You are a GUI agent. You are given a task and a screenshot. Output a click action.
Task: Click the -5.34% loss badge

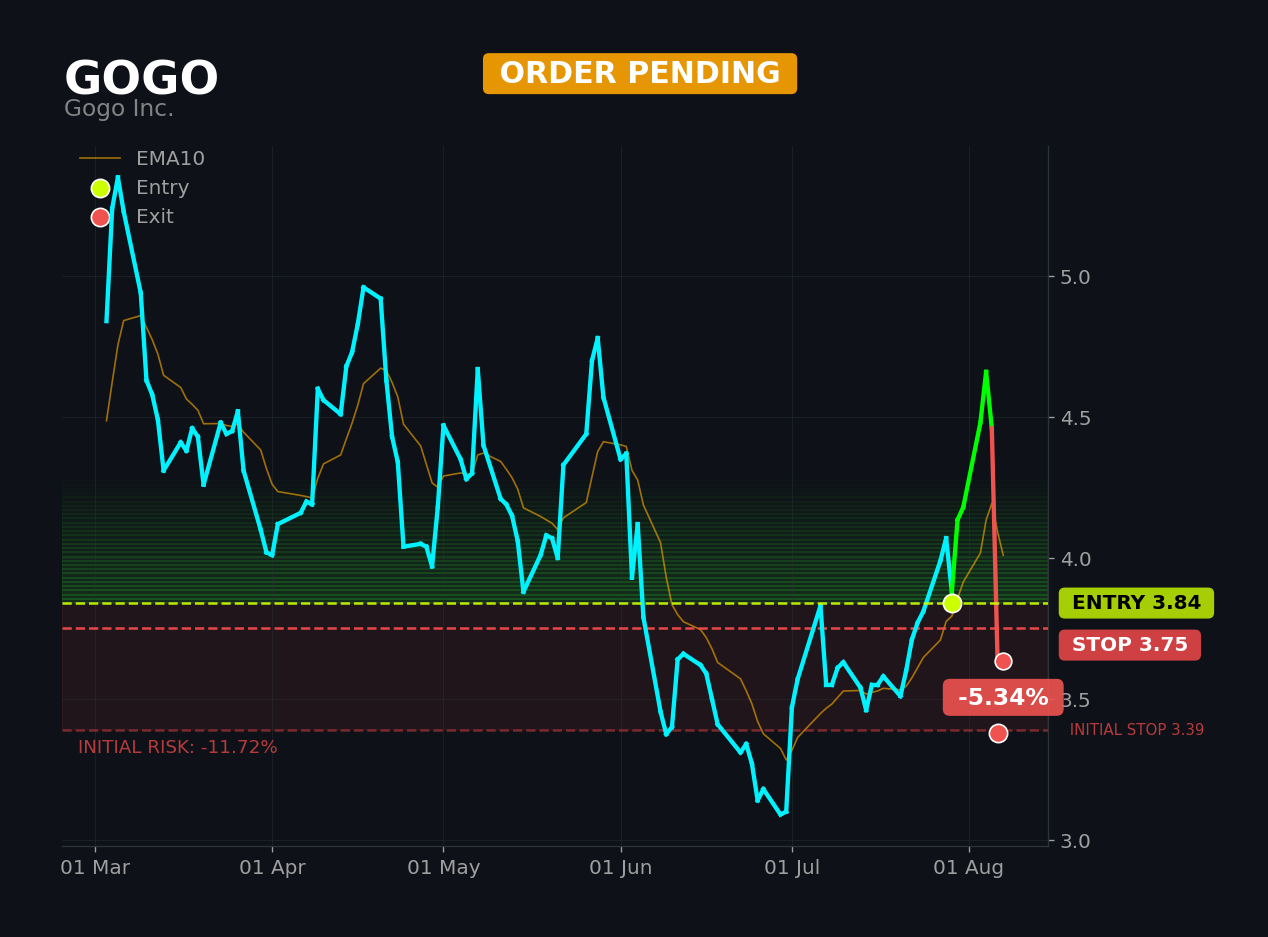(1003, 698)
